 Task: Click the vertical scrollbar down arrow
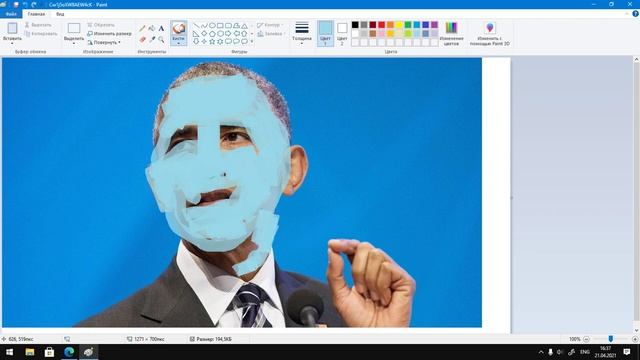[636, 330]
